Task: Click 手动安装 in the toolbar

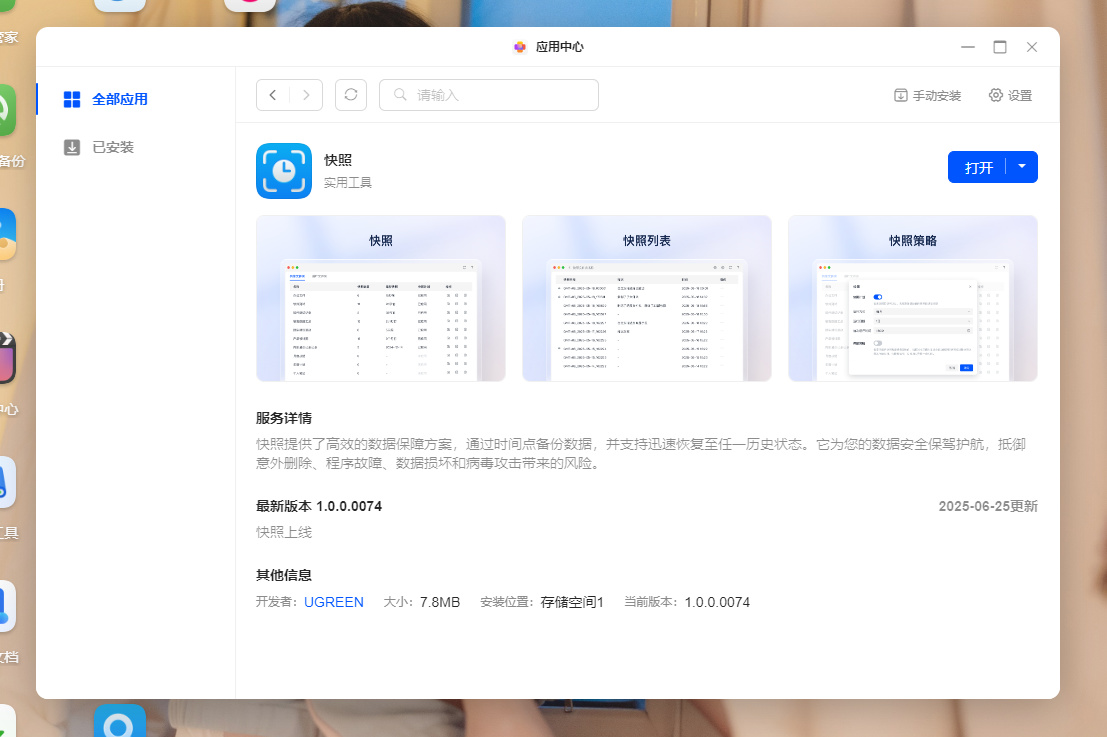Action: click(928, 95)
